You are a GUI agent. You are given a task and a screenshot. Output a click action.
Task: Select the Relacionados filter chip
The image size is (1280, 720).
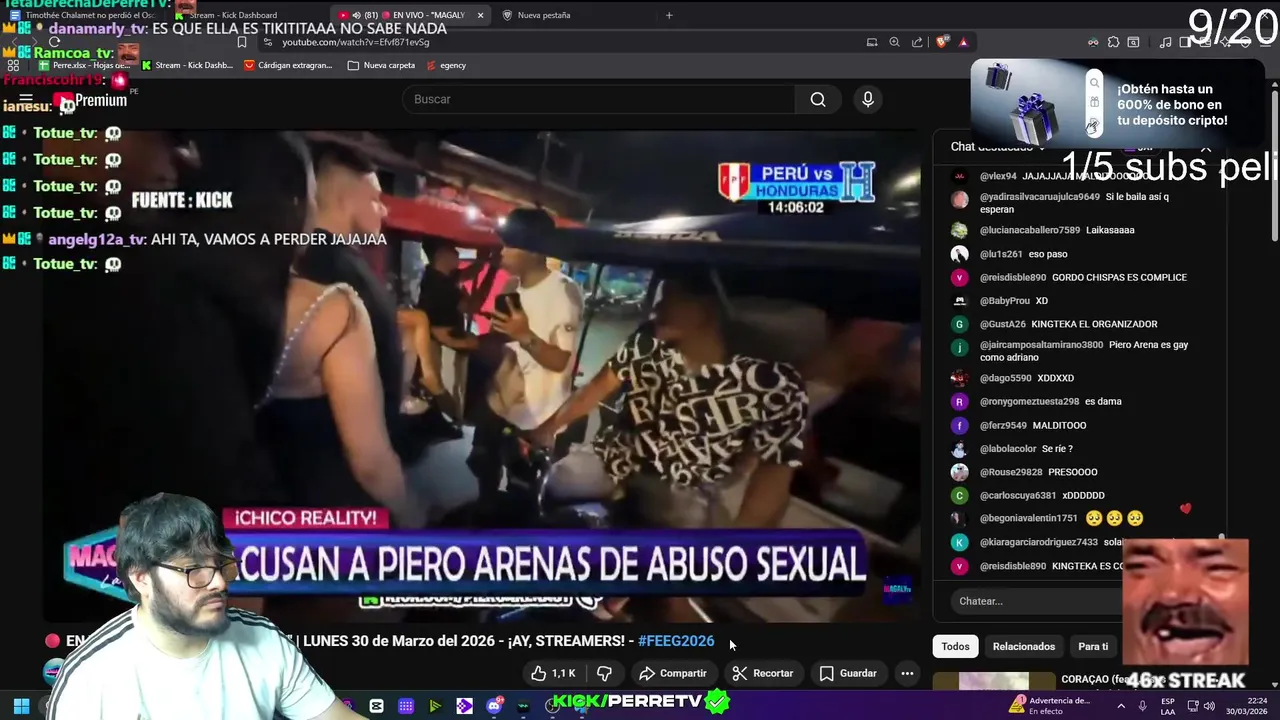[1023, 646]
